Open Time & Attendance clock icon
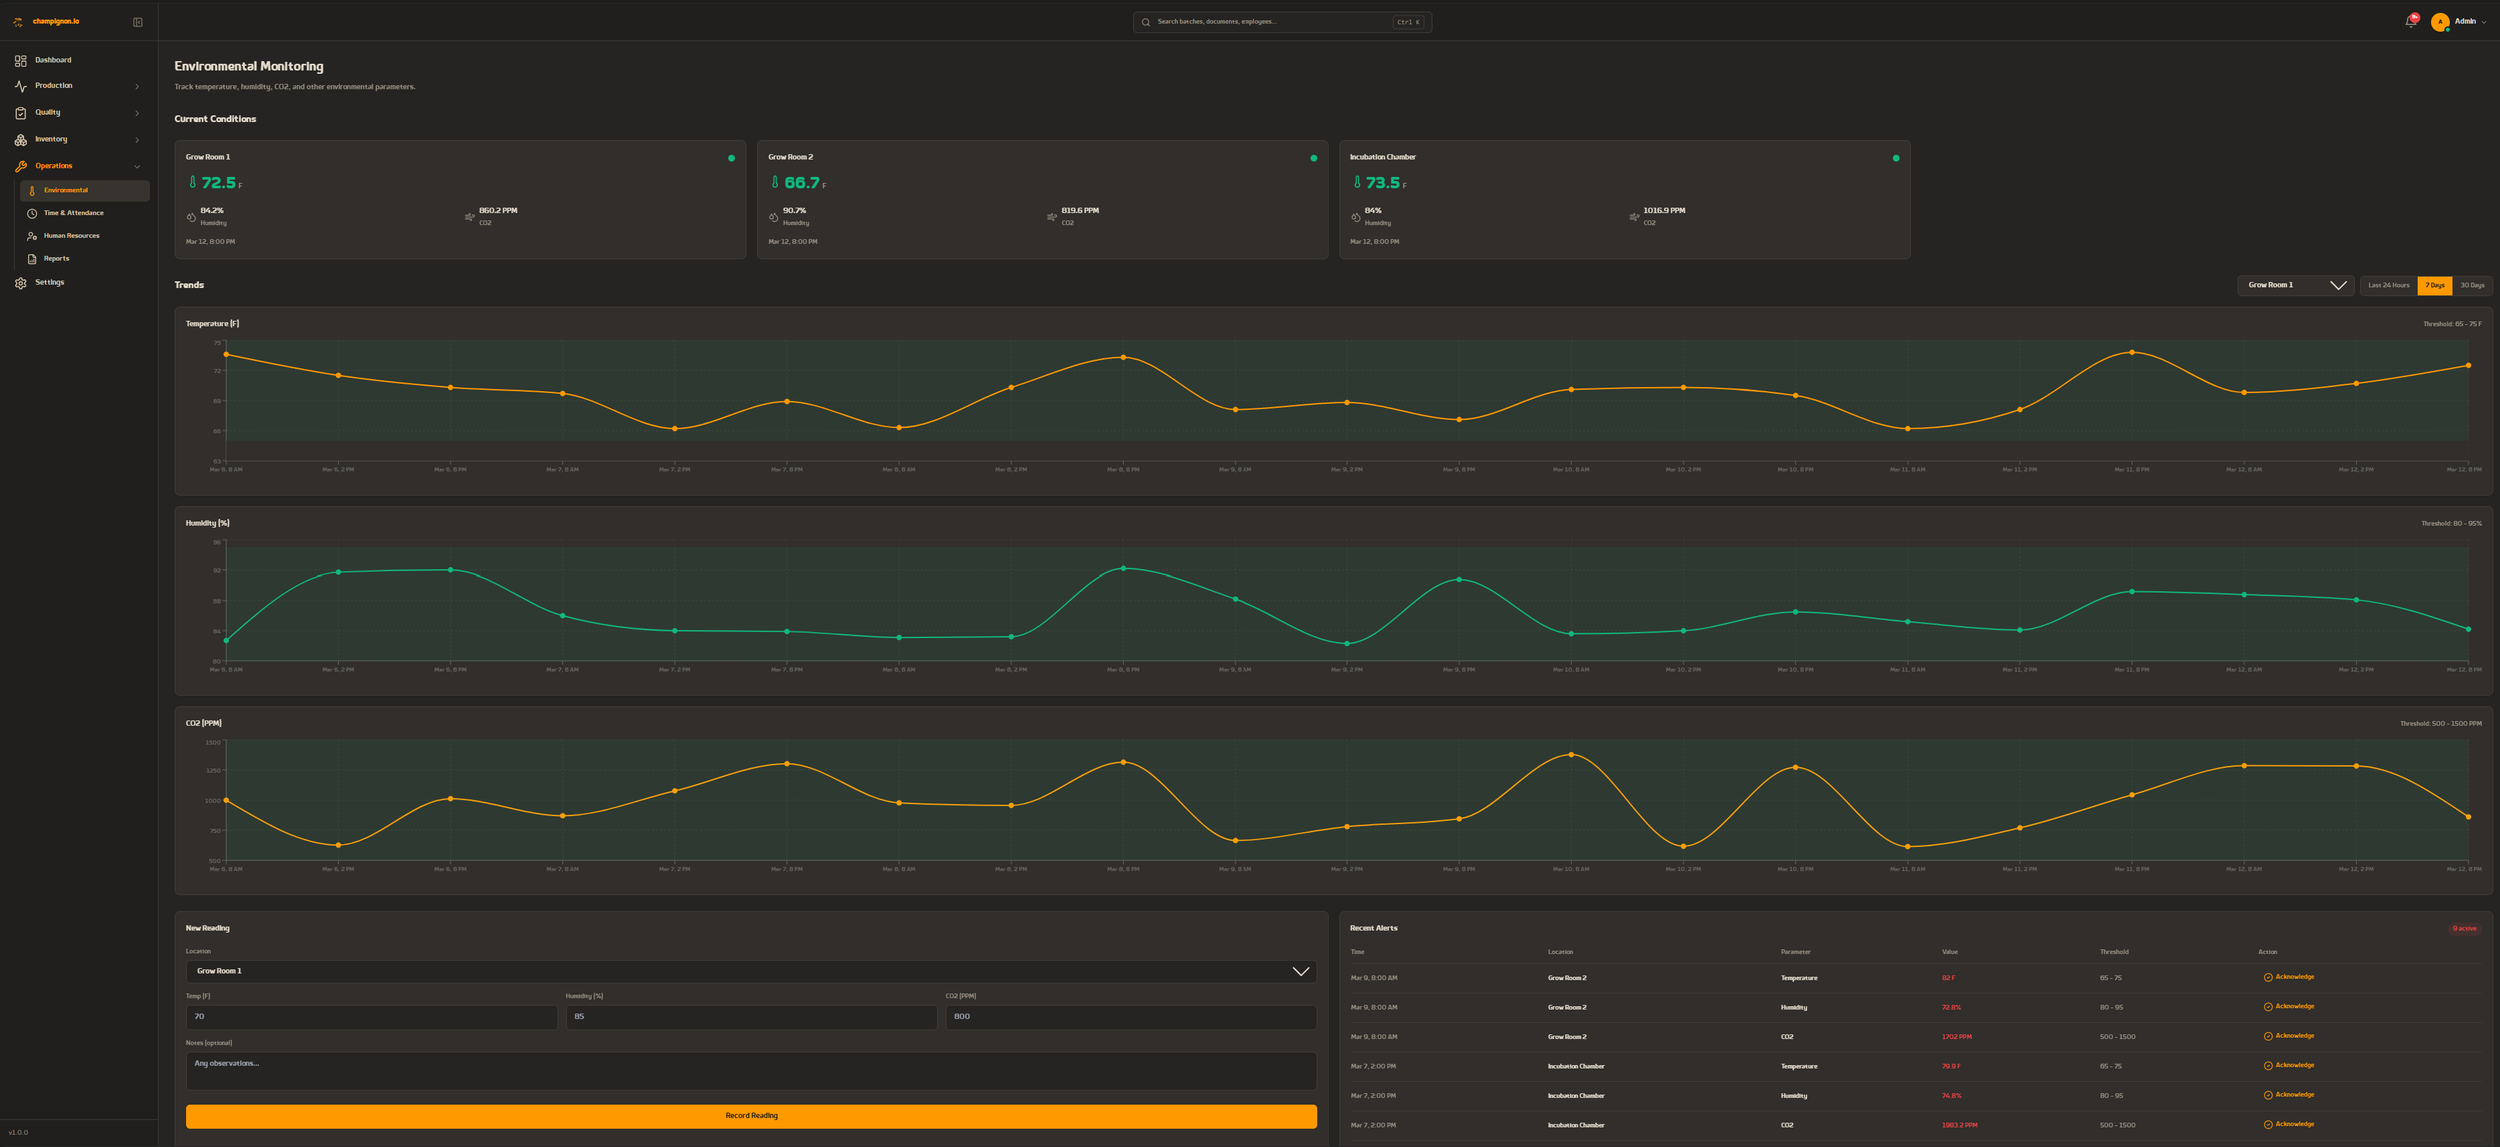Screen dimensions: 2500x1147 [32, 213]
